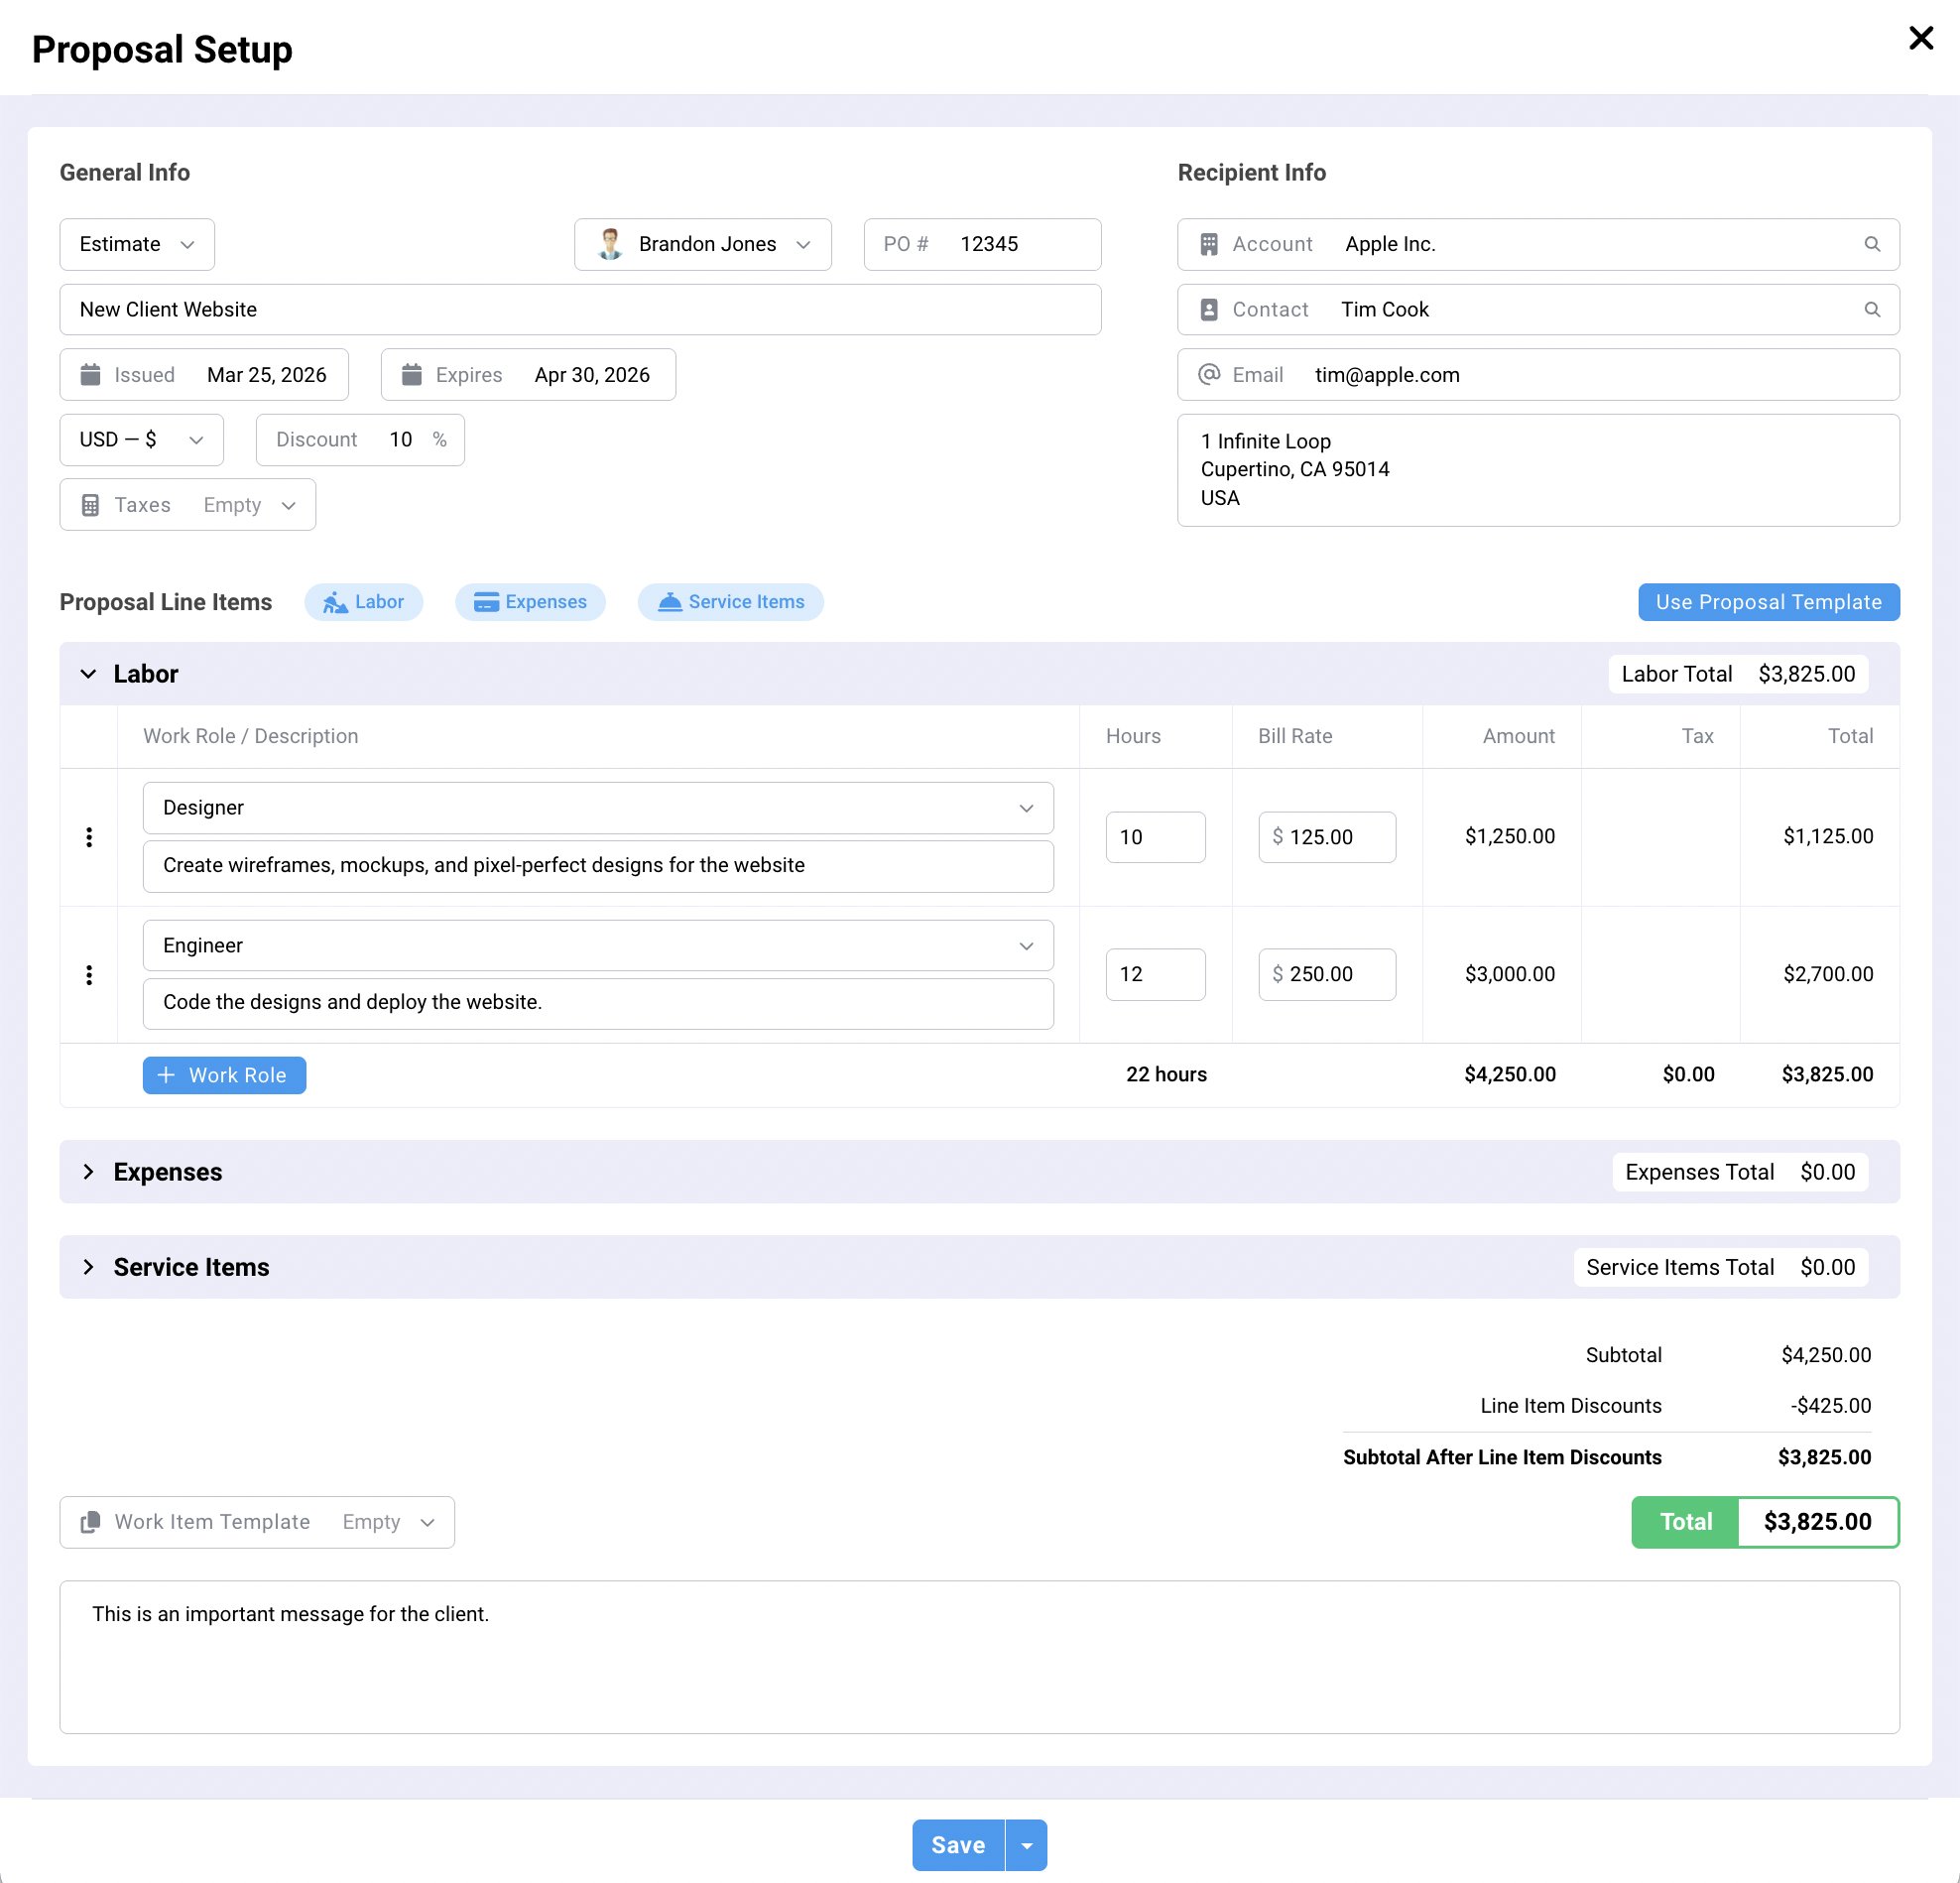Expand the Expenses section
Viewport: 1960px width, 1883px height.
click(x=88, y=1171)
